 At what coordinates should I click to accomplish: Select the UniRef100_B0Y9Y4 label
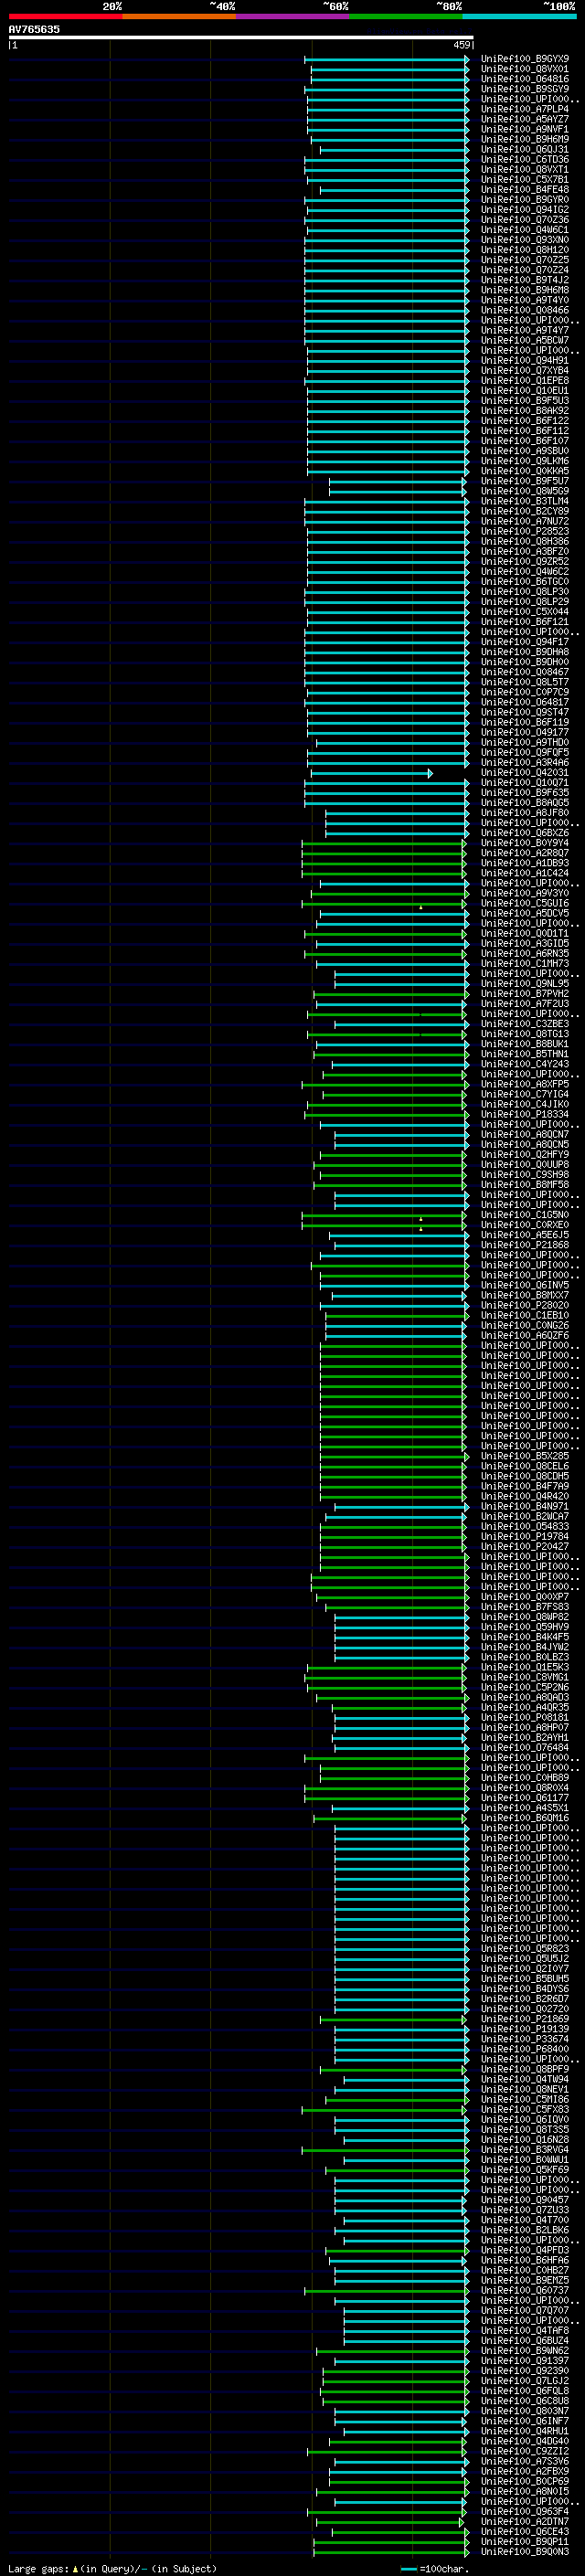[524, 842]
